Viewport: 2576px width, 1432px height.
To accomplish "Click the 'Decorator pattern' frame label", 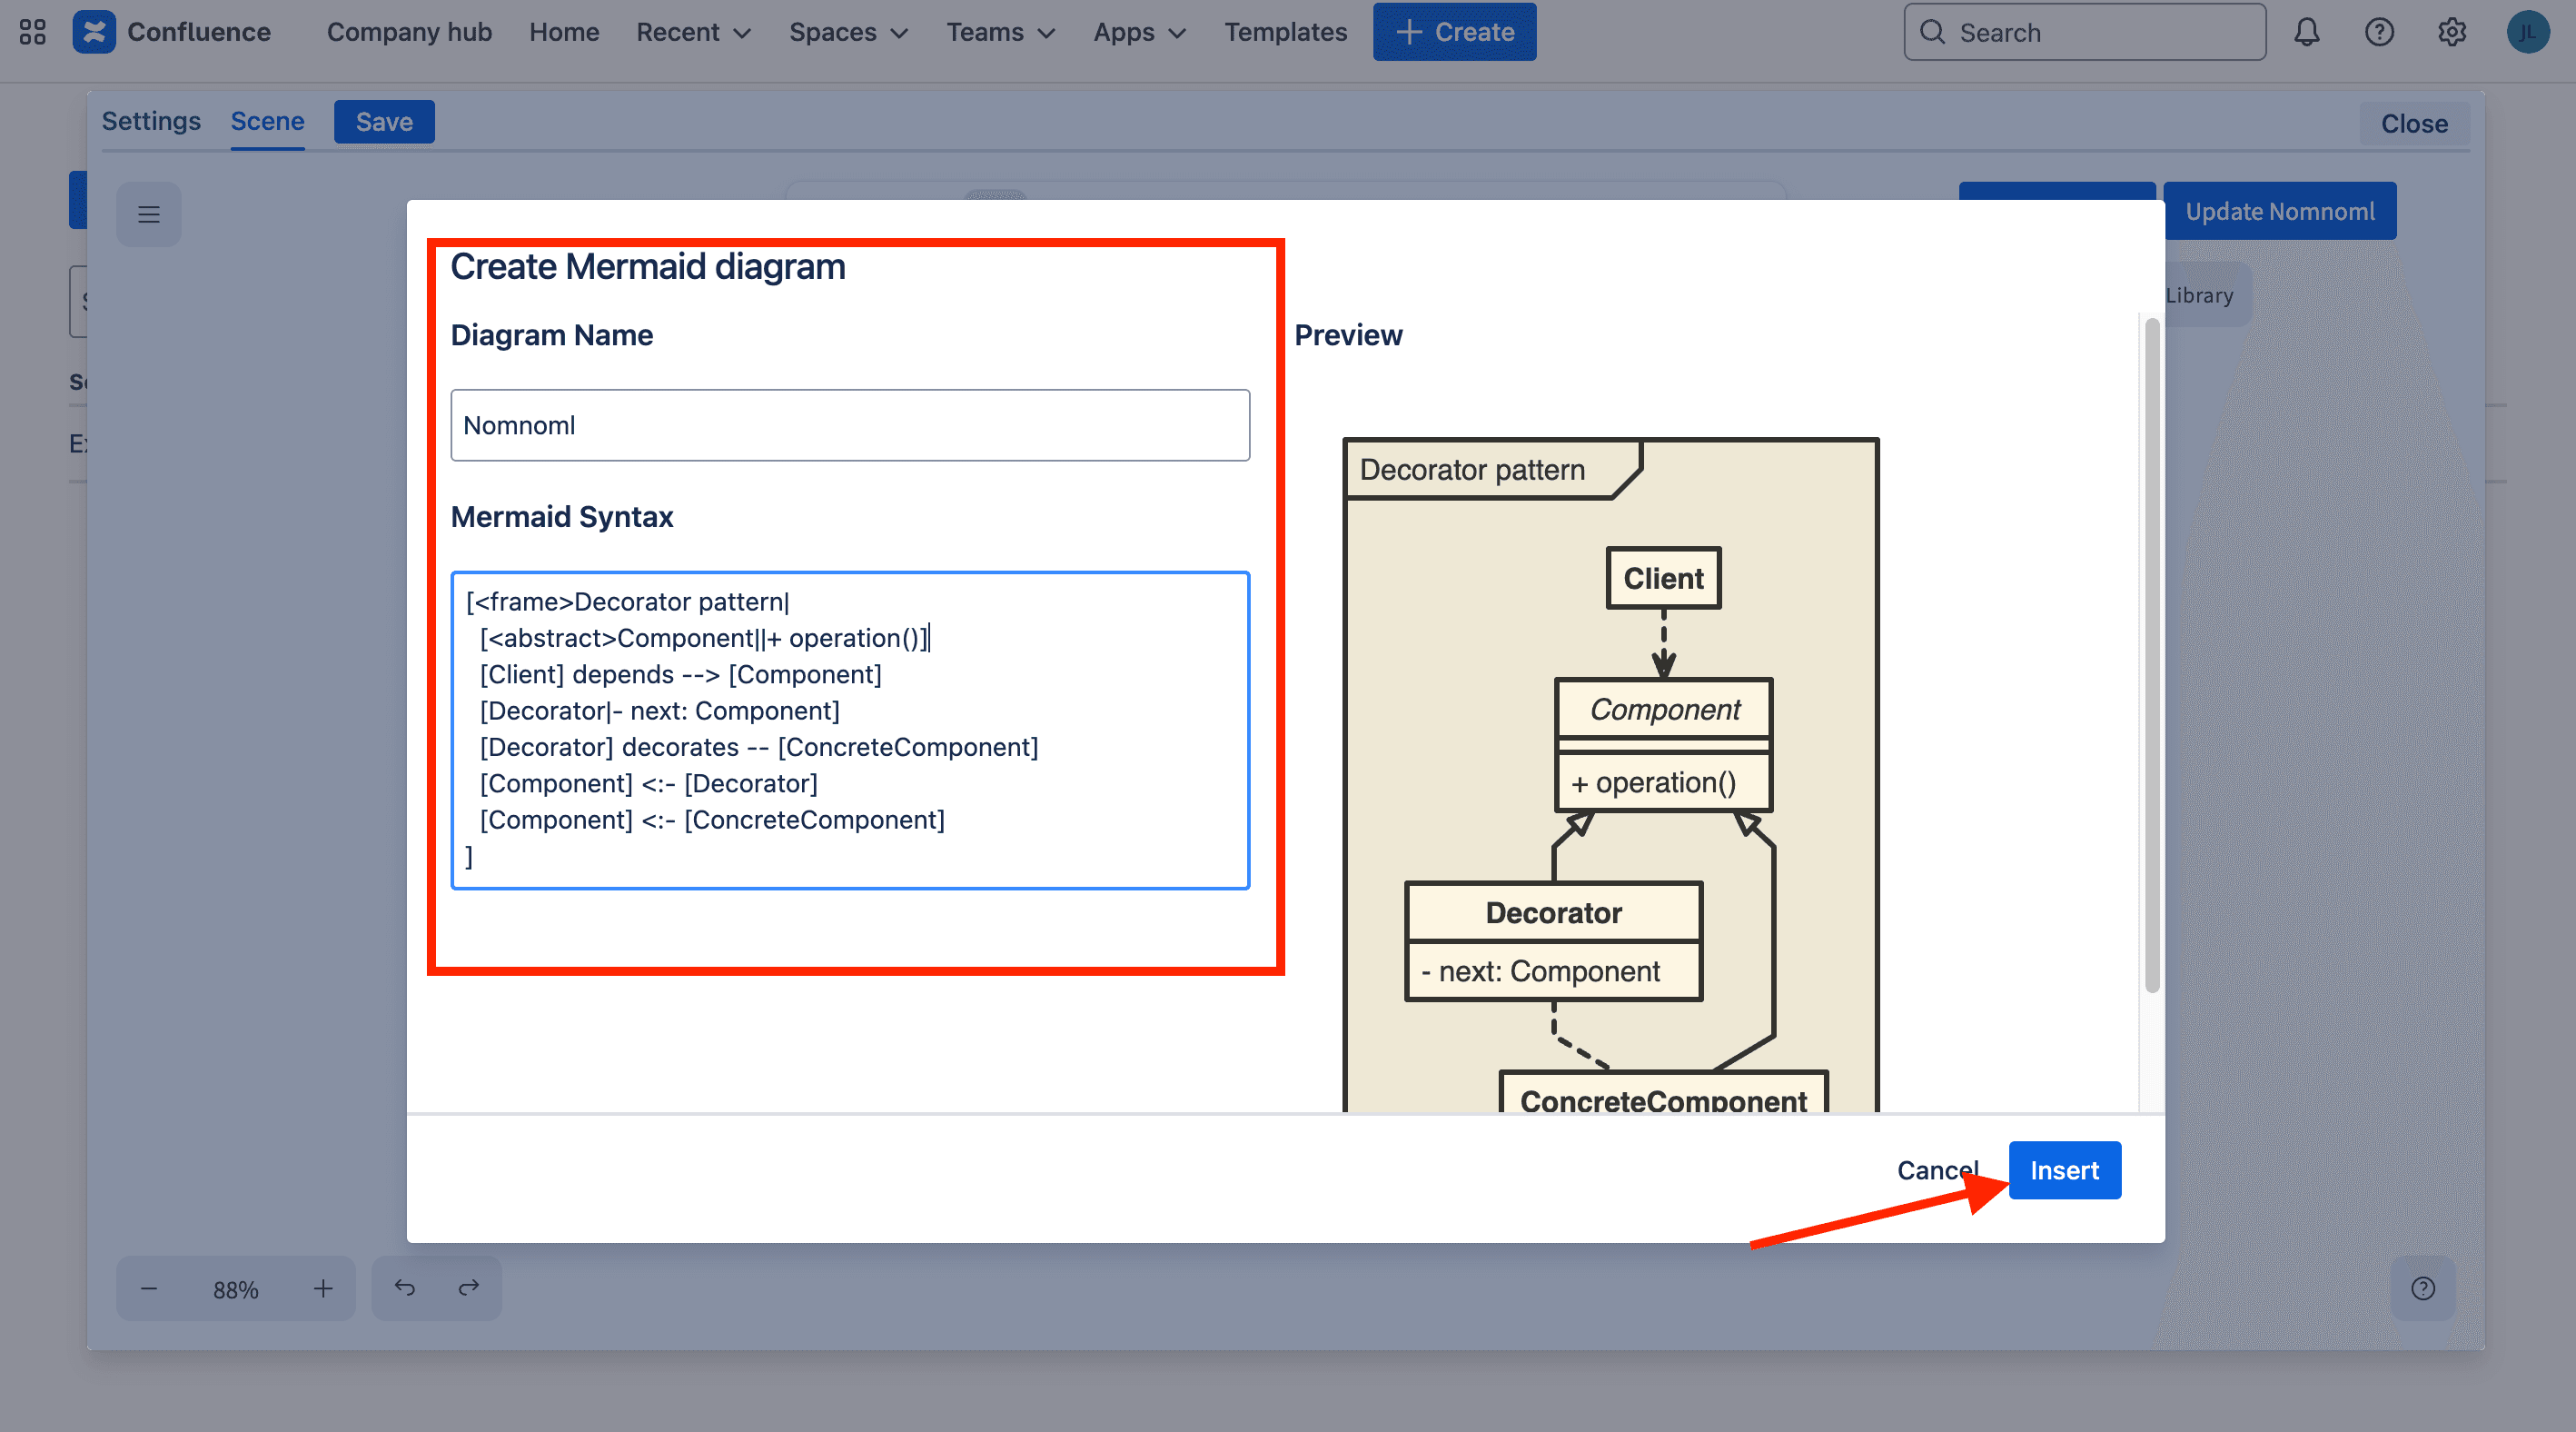I will [1472, 470].
